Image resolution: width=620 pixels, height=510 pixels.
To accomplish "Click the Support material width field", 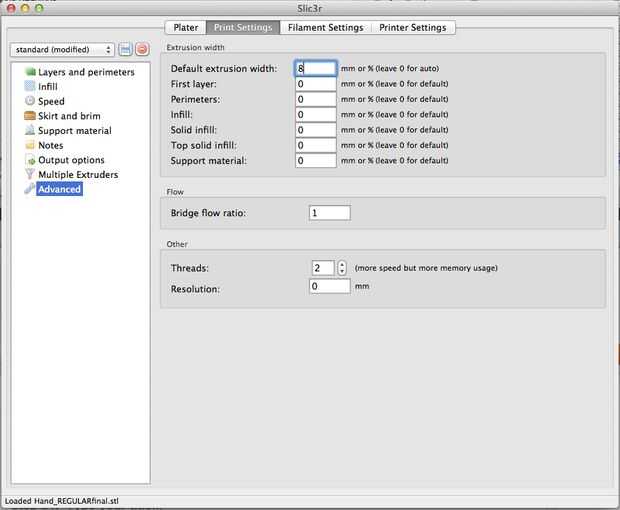I will tap(316, 161).
